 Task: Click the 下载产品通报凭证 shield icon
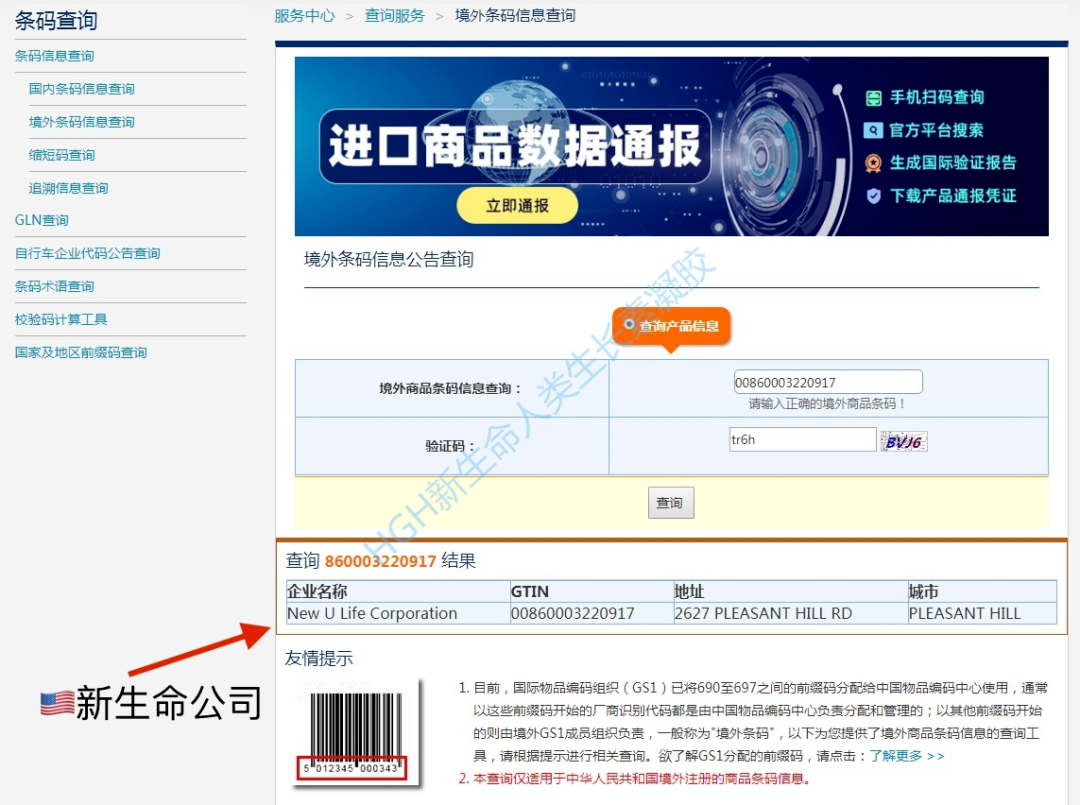(x=873, y=196)
